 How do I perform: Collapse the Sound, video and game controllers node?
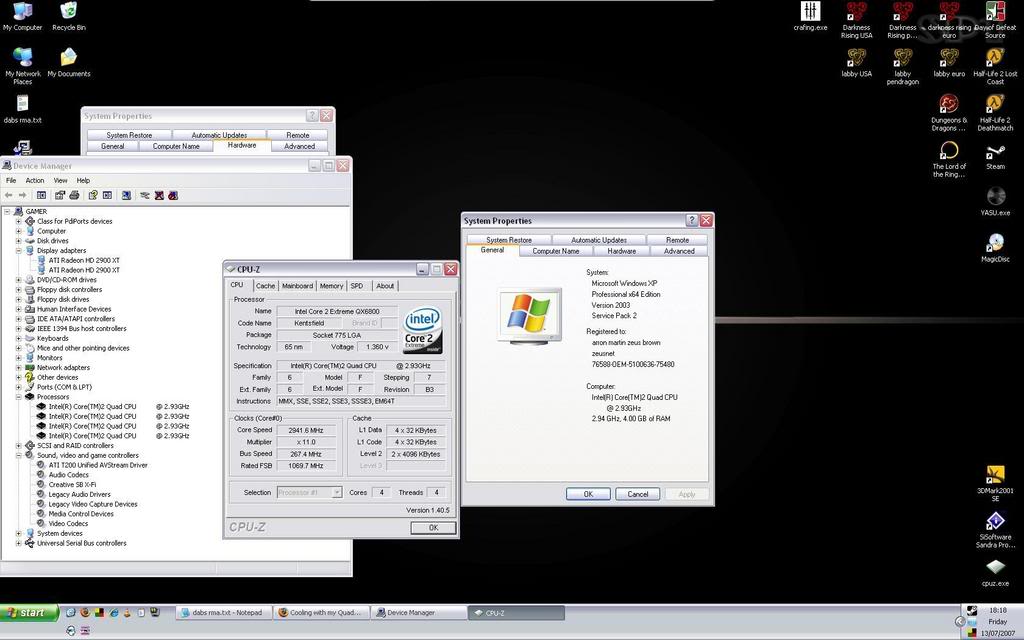[19, 455]
